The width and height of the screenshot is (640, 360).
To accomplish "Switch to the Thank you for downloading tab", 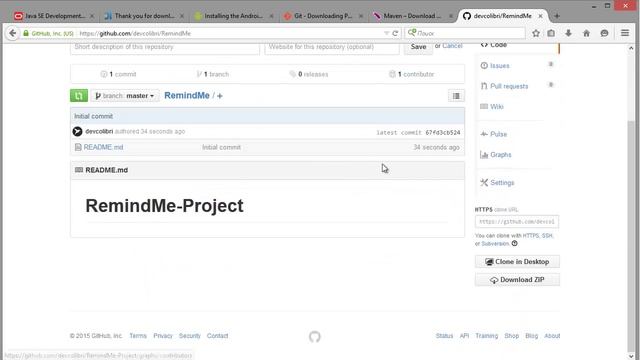I will [143, 16].
